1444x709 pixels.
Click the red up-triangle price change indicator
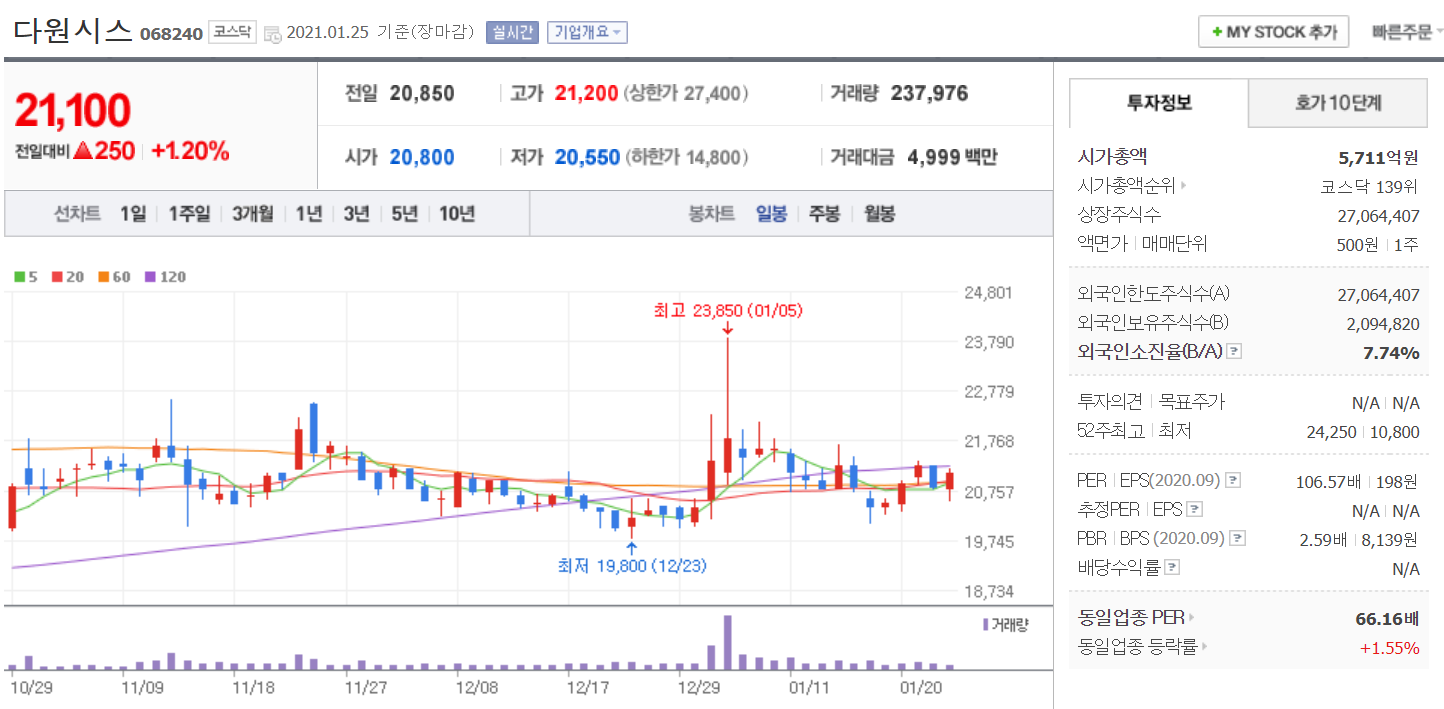tap(83, 151)
